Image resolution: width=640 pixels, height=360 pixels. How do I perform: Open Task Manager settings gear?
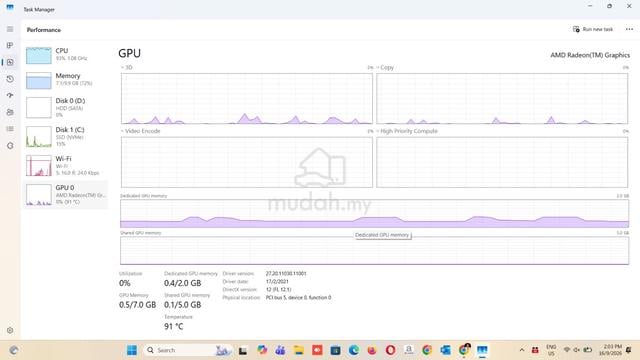point(10,330)
